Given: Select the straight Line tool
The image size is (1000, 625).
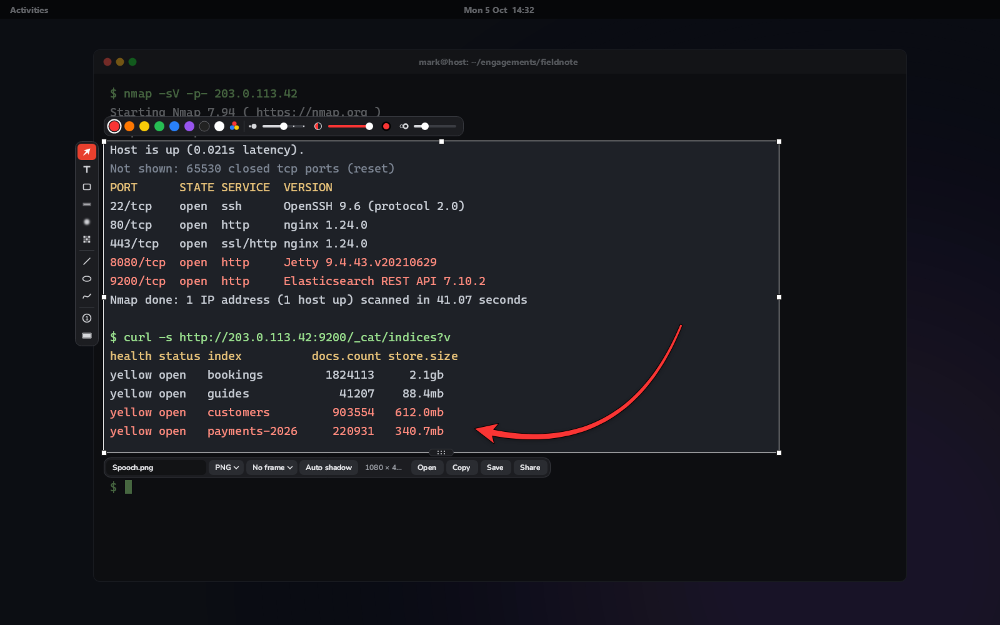Looking at the screenshot, I should 87,261.
